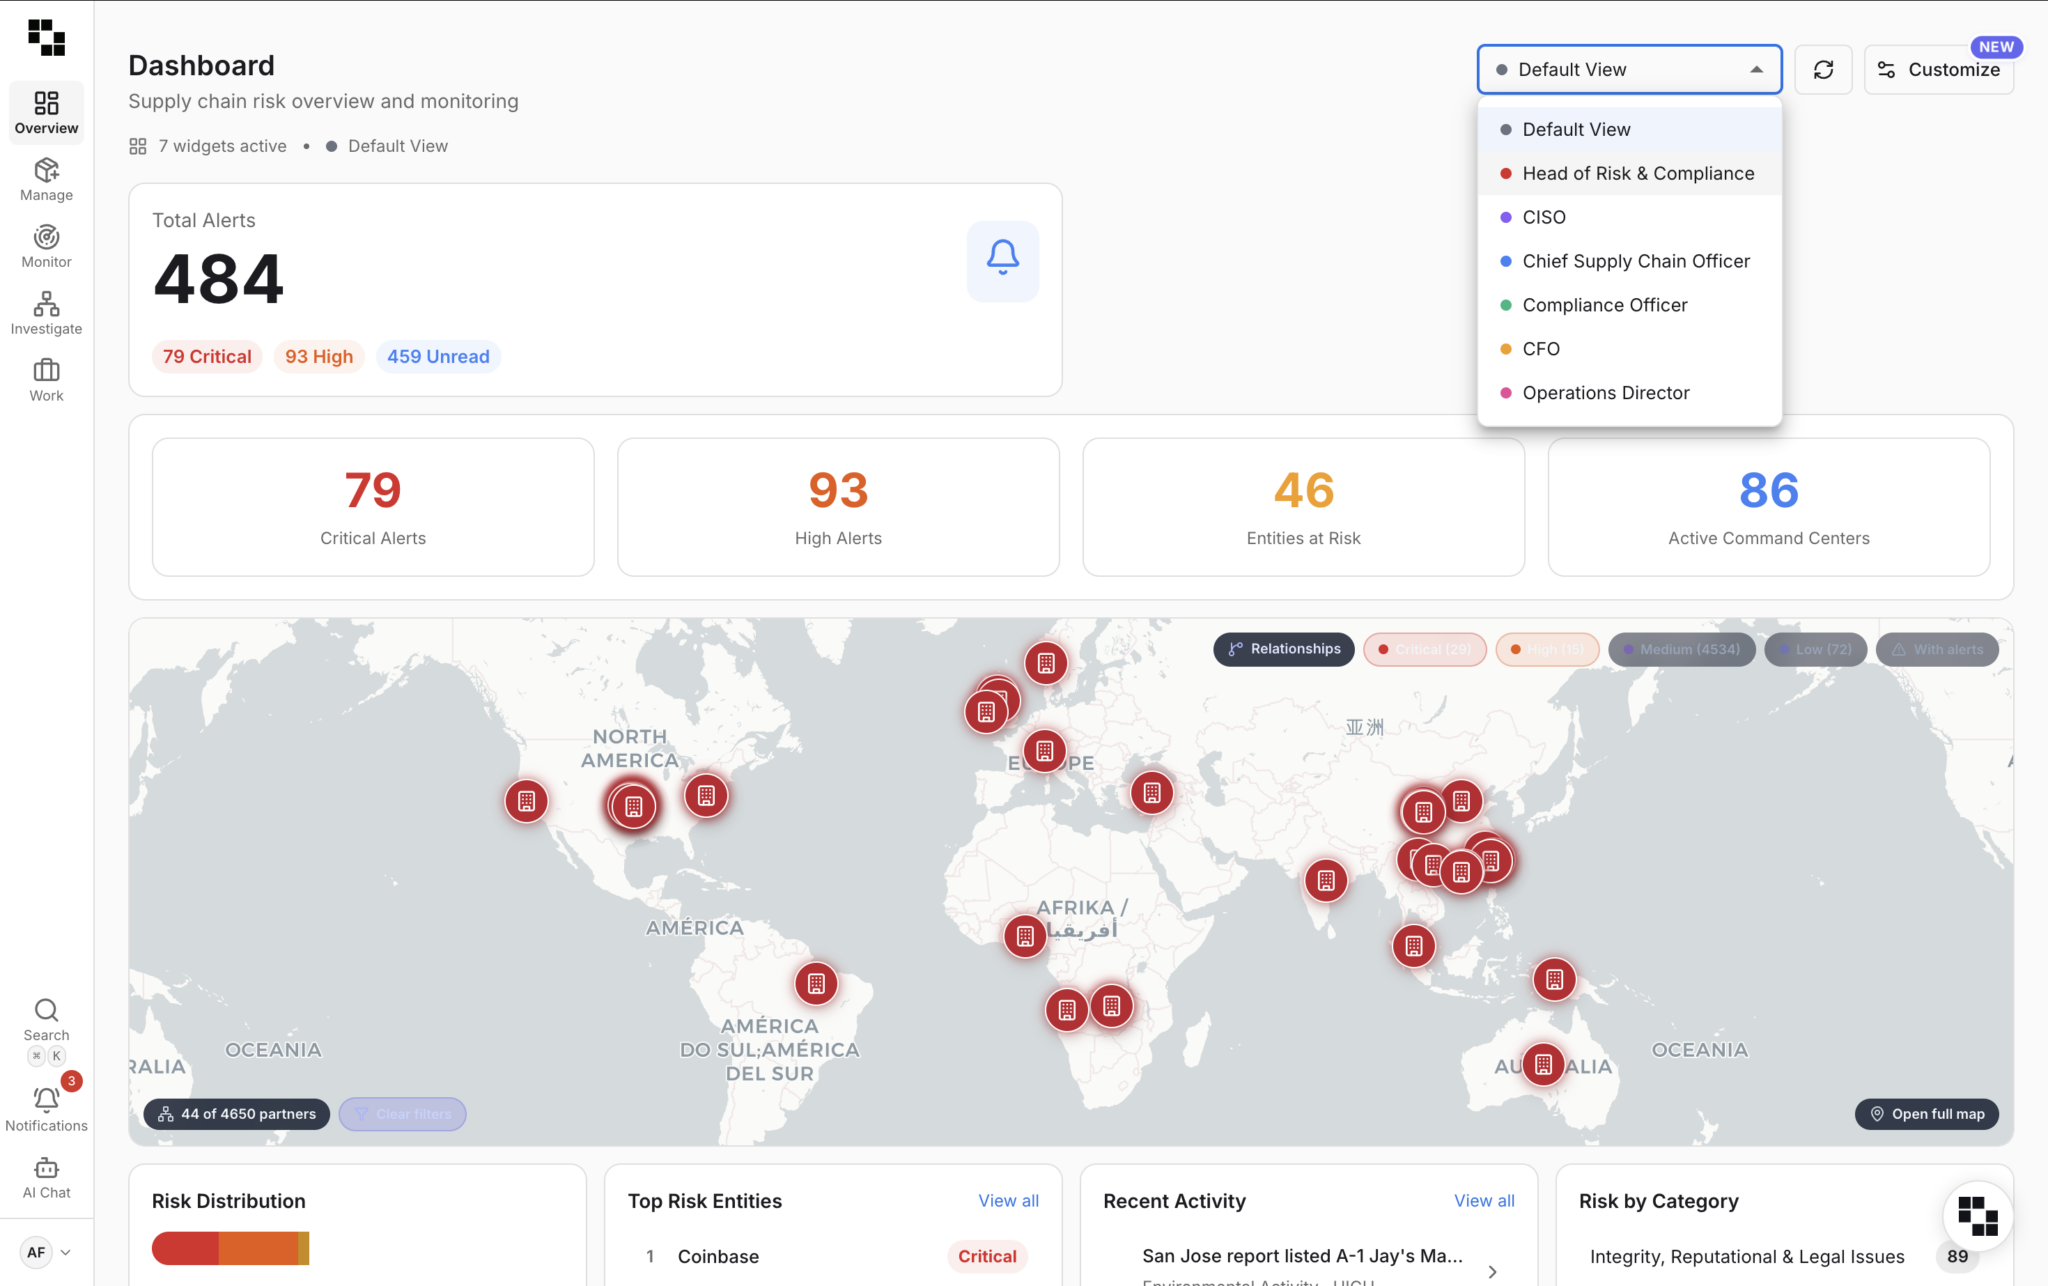Click the 79 Critical alerts badge

click(207, 357)
